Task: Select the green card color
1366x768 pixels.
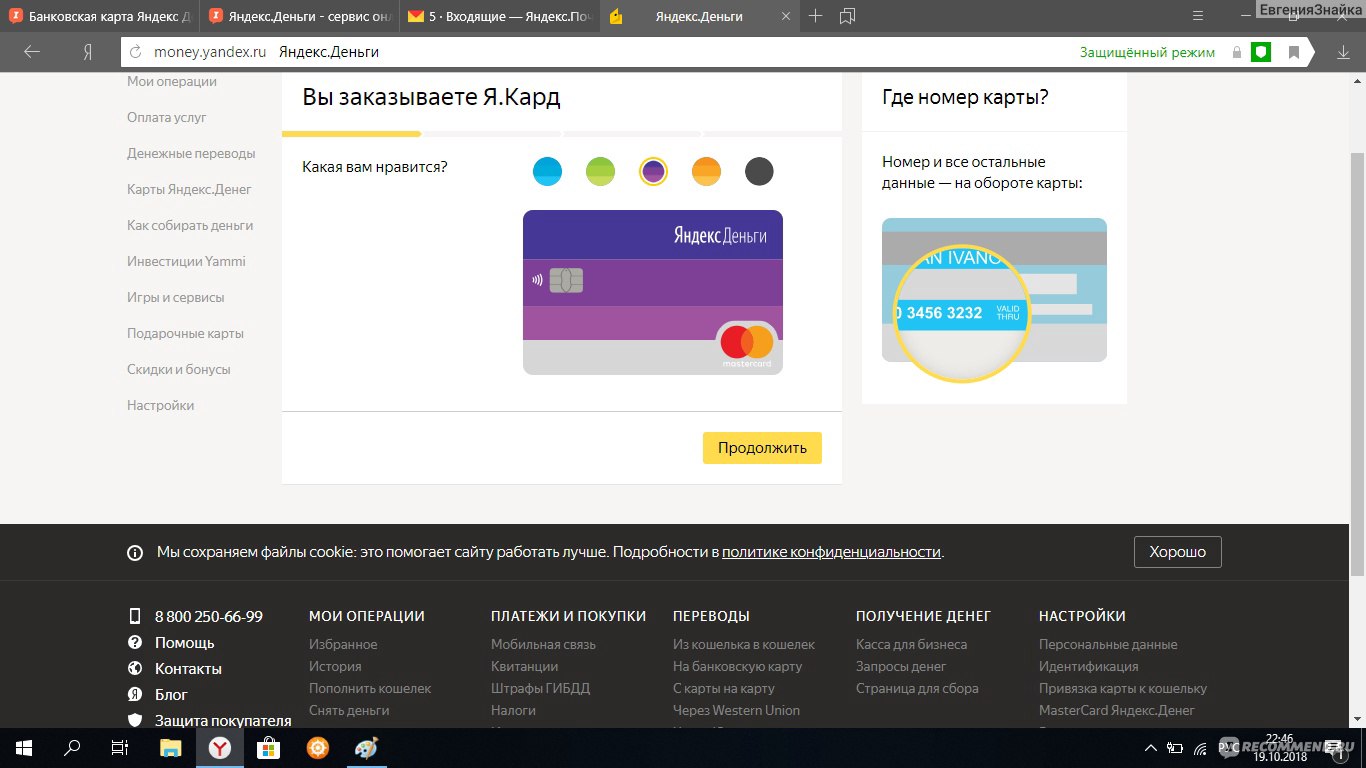Action: [x=600, y=172]
